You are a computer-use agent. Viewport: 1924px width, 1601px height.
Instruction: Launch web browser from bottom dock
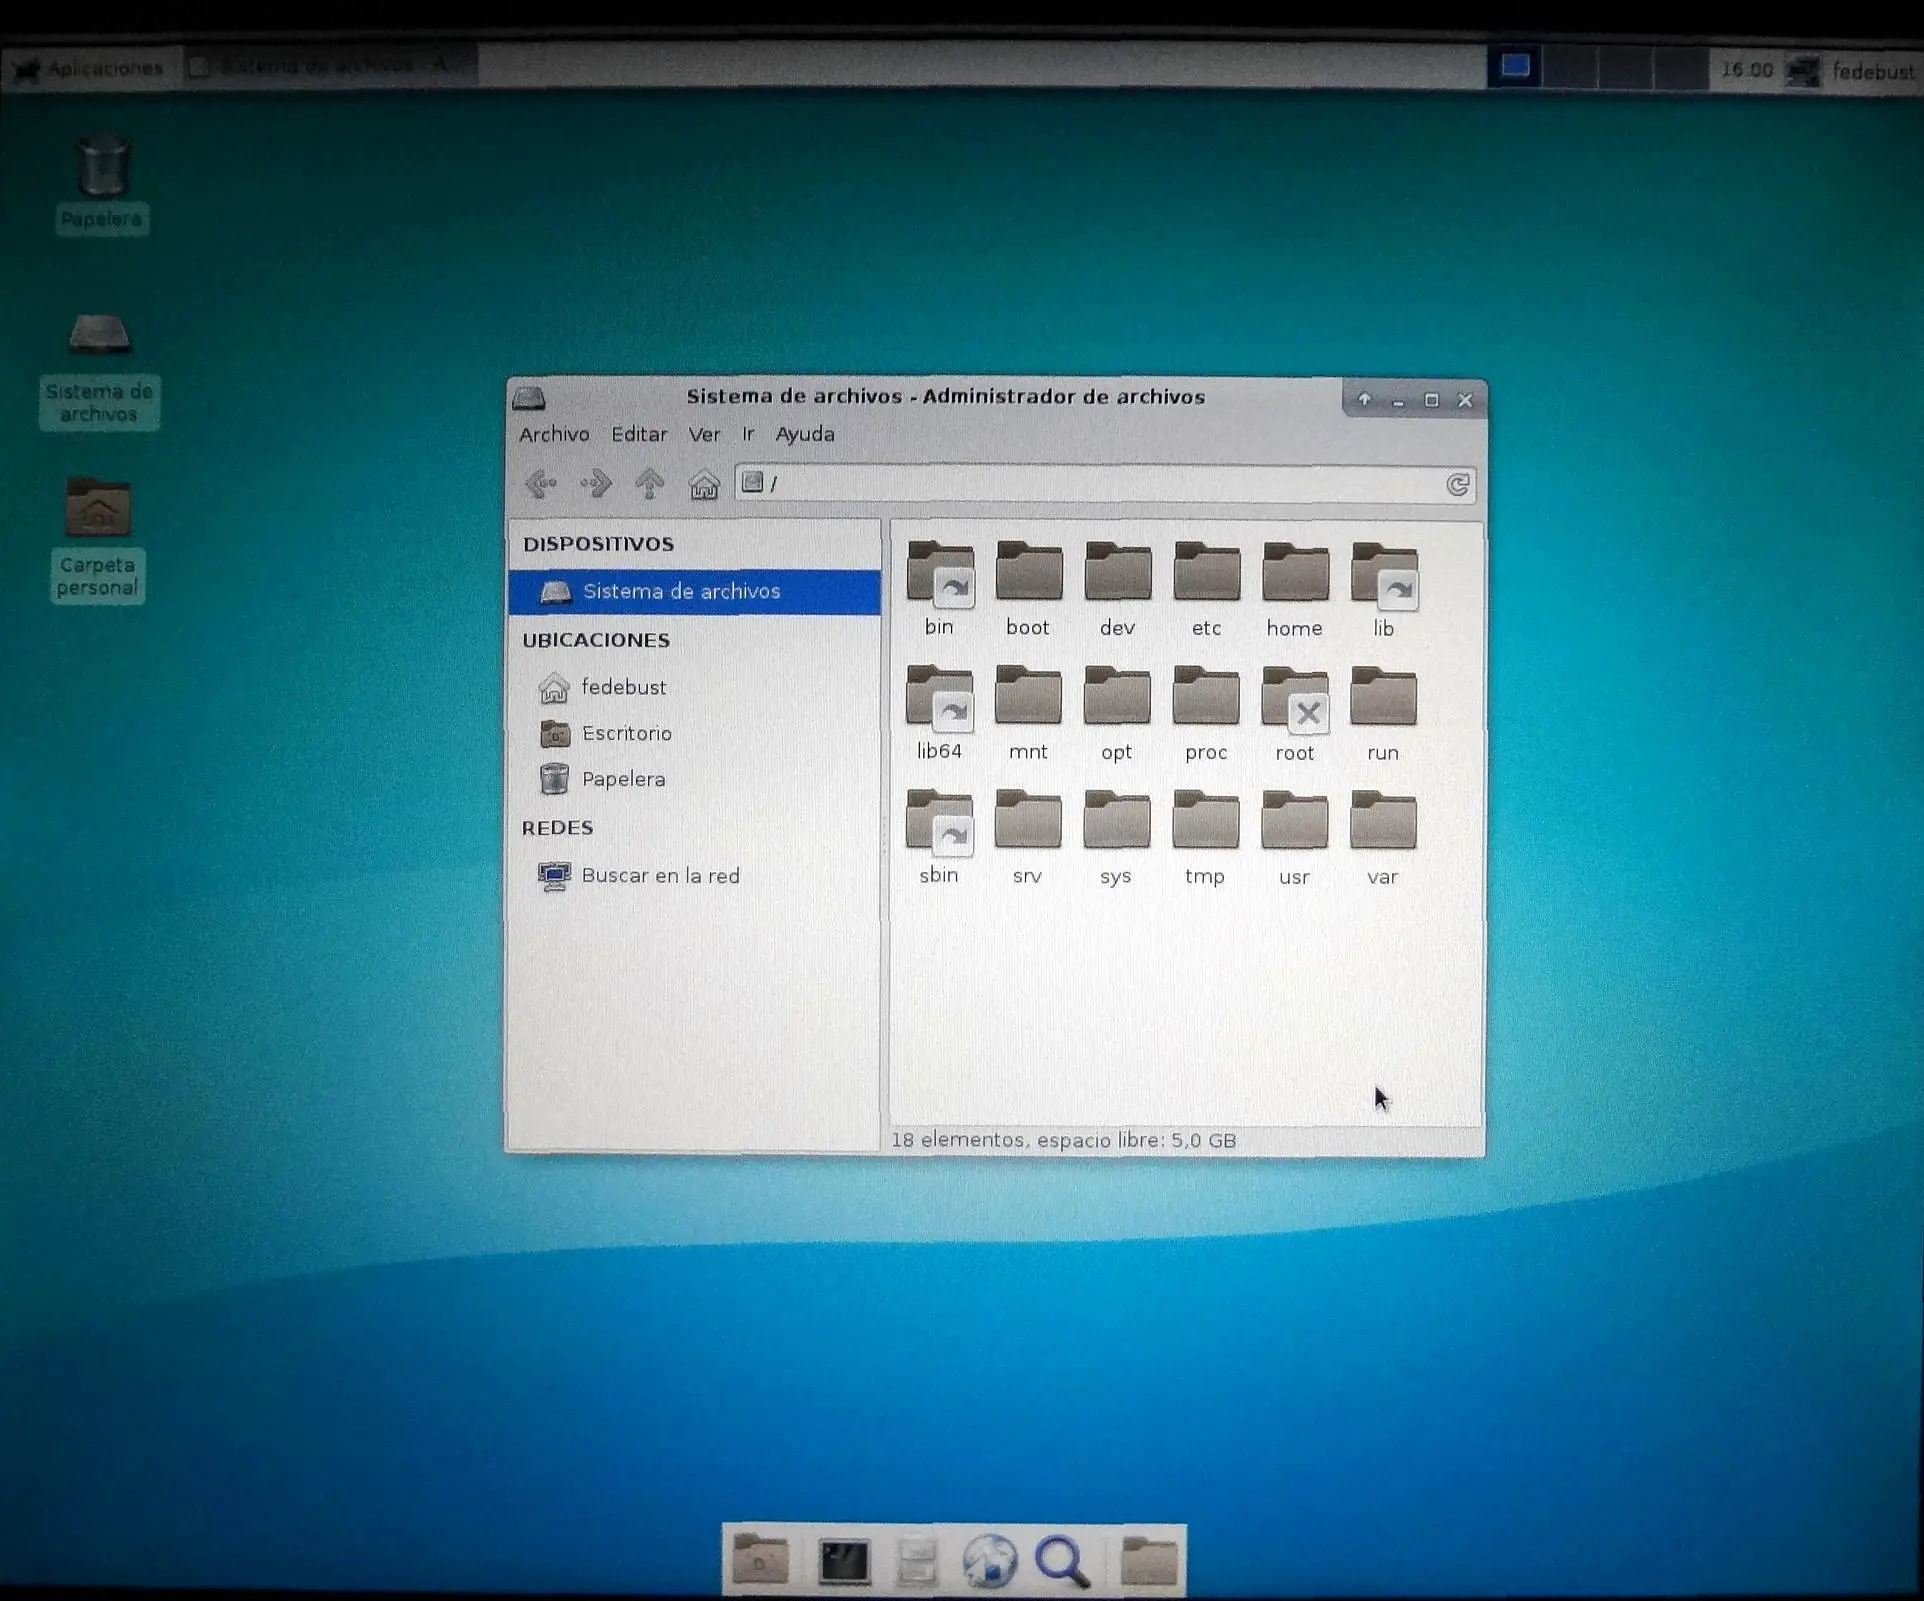click(x=990, y=1561)
